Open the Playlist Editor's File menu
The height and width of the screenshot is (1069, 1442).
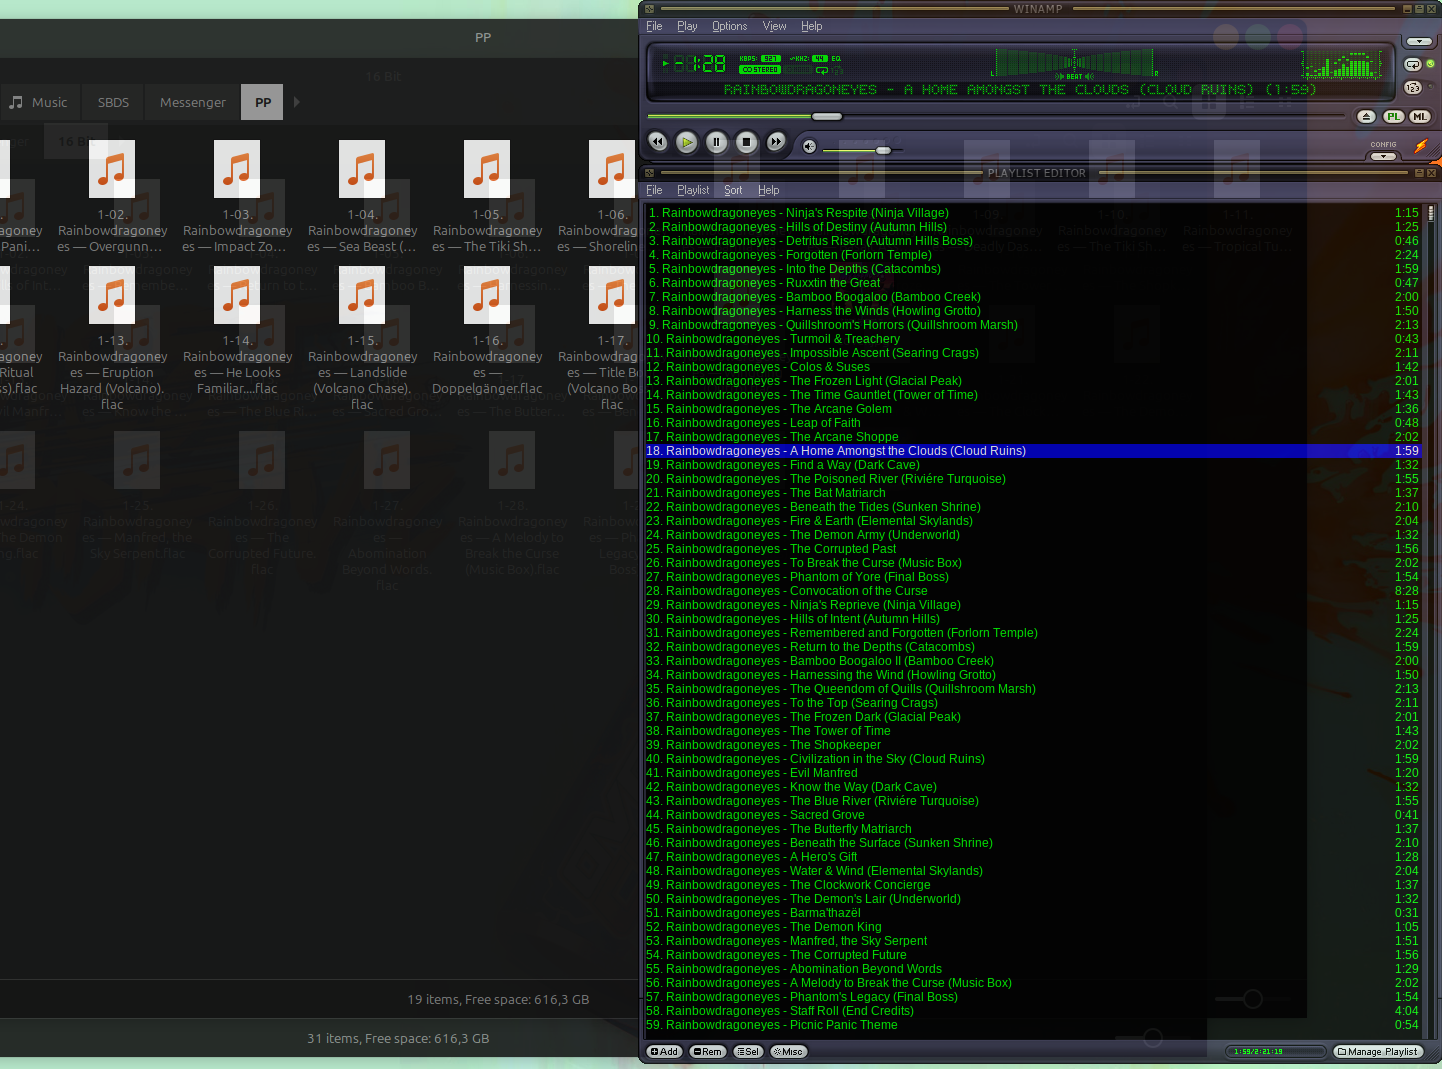pyautogui.click(x=654, y=190)
